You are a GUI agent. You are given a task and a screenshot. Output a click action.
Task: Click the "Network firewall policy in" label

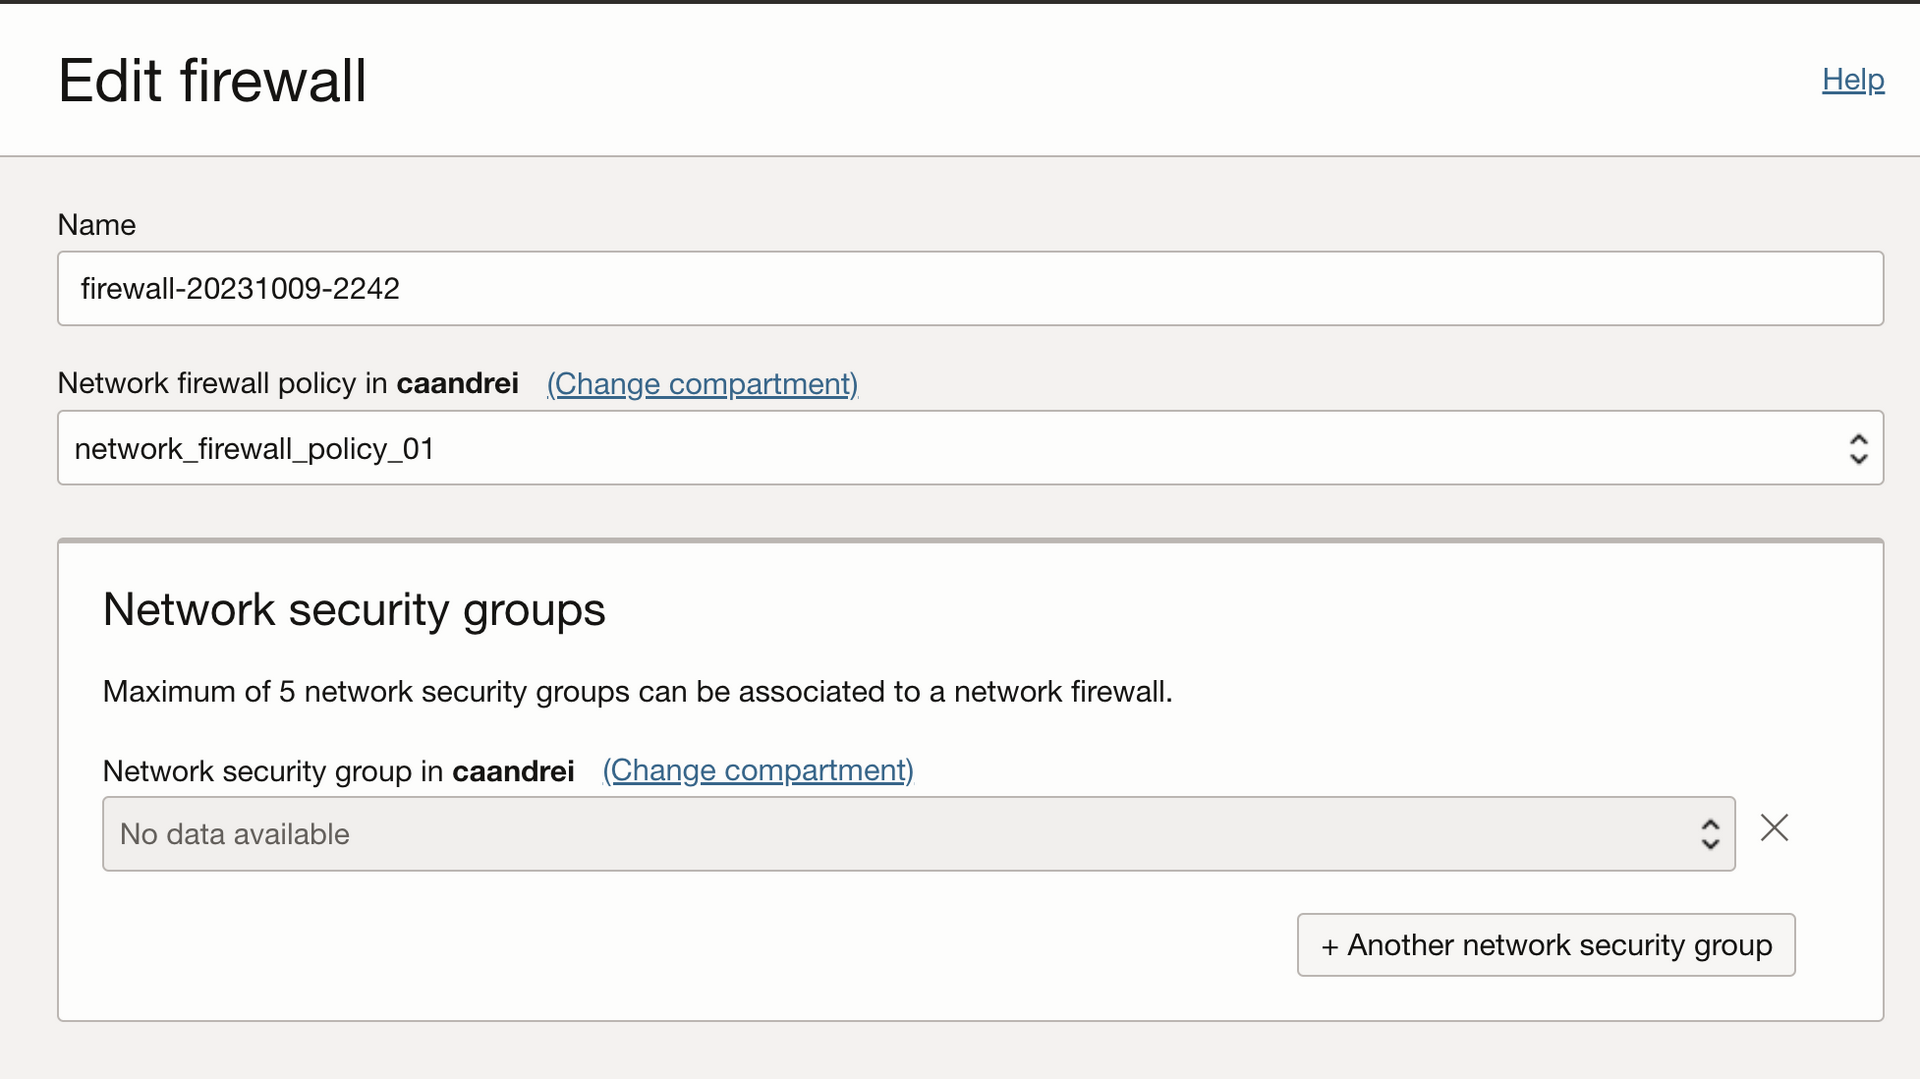point(222,384)
